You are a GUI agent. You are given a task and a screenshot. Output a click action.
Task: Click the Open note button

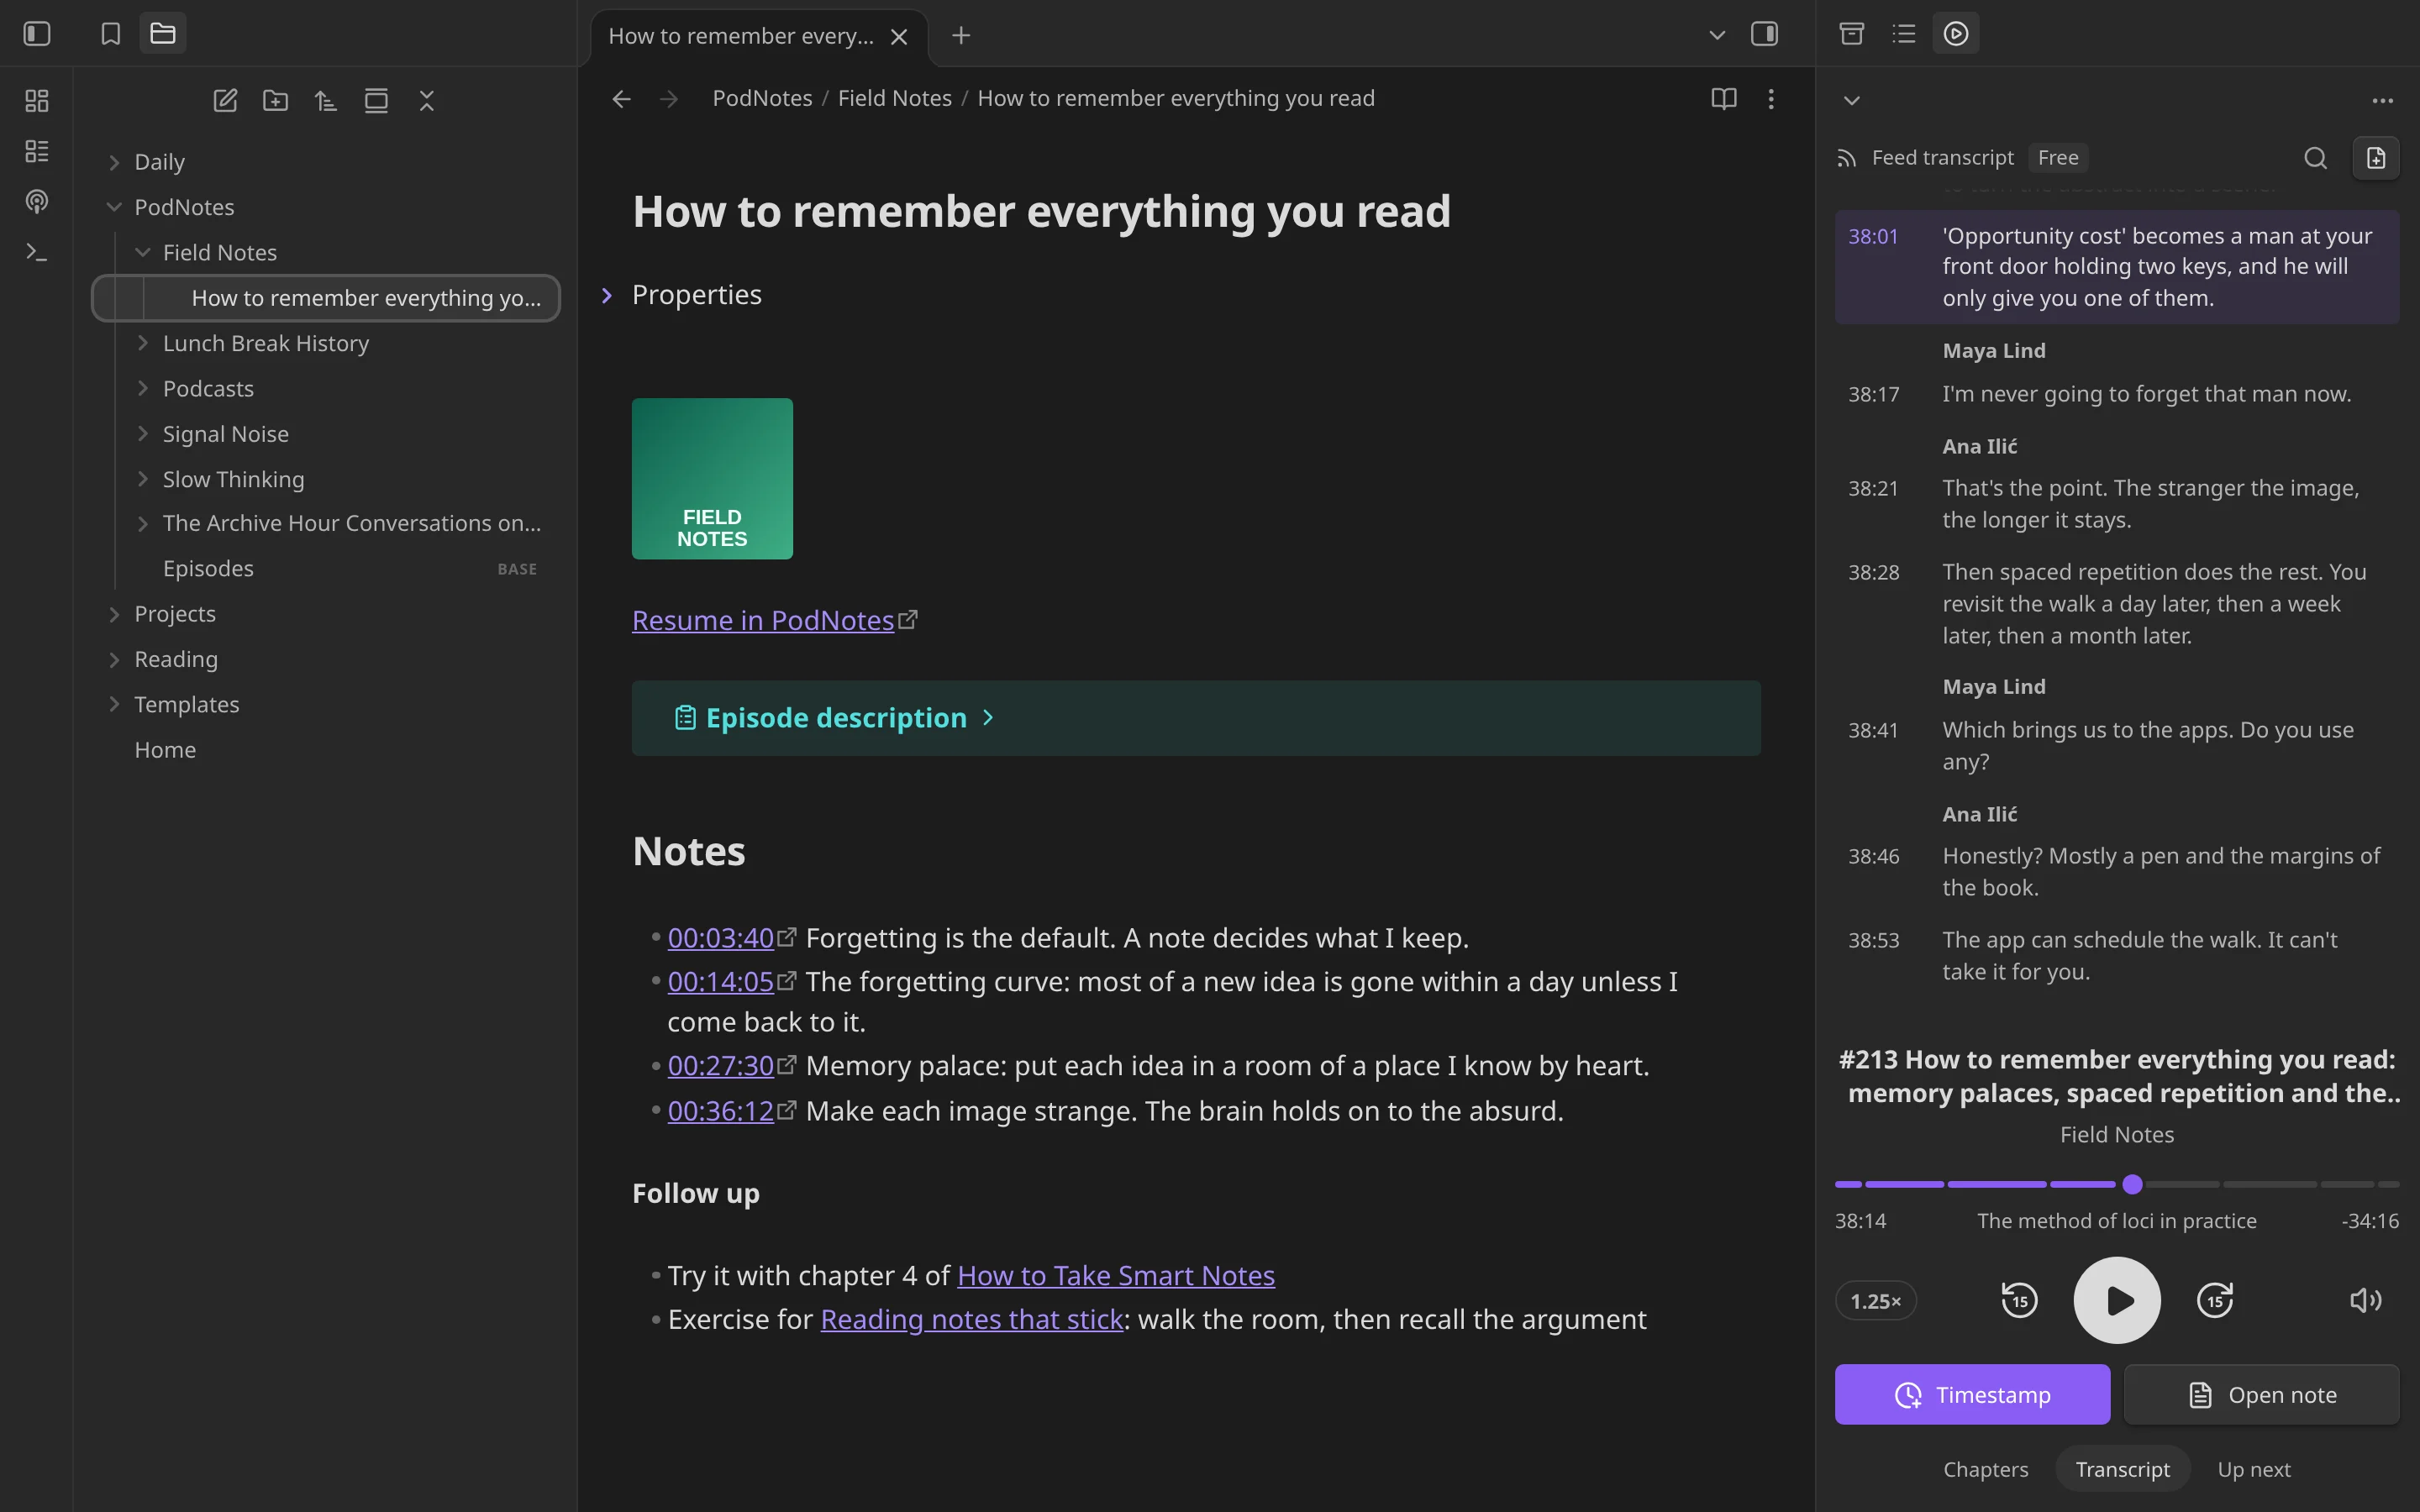(x=2262, y=1395)
